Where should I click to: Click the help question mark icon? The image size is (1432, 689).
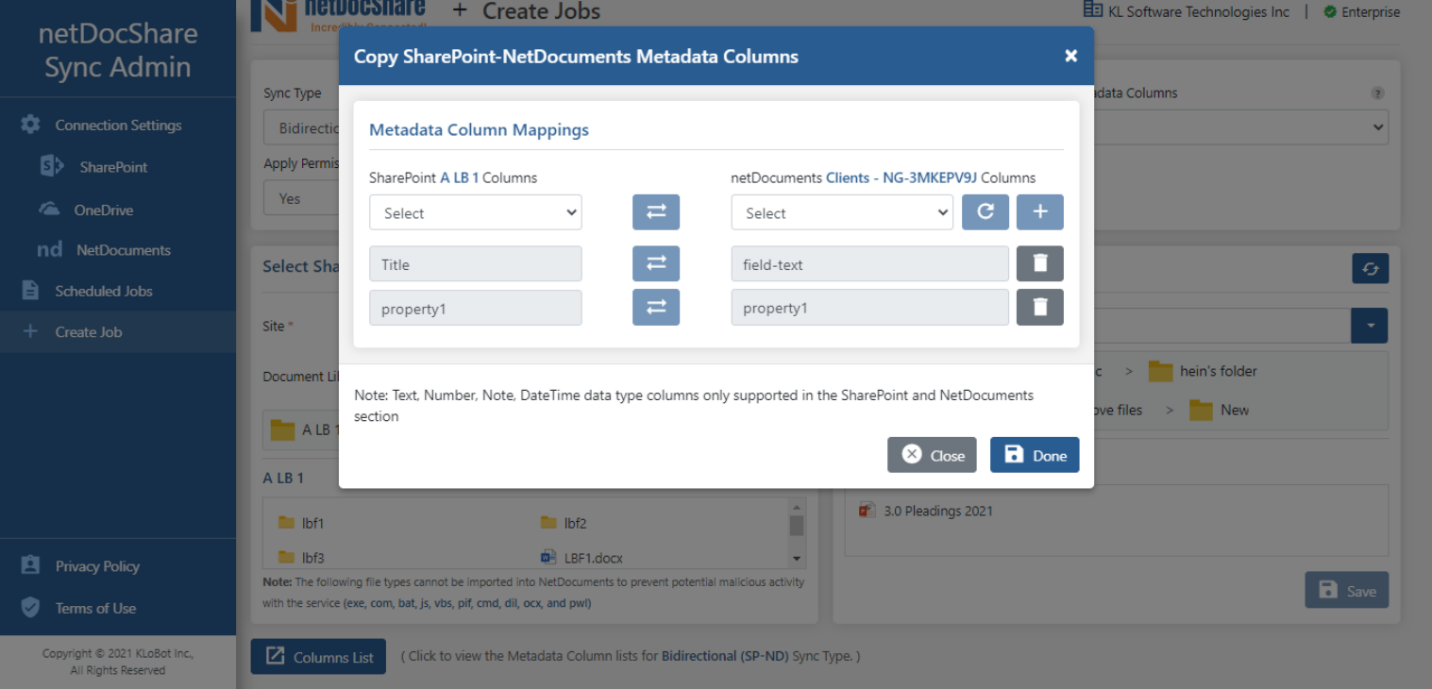pyautogui.click(x=1378, y=93)
